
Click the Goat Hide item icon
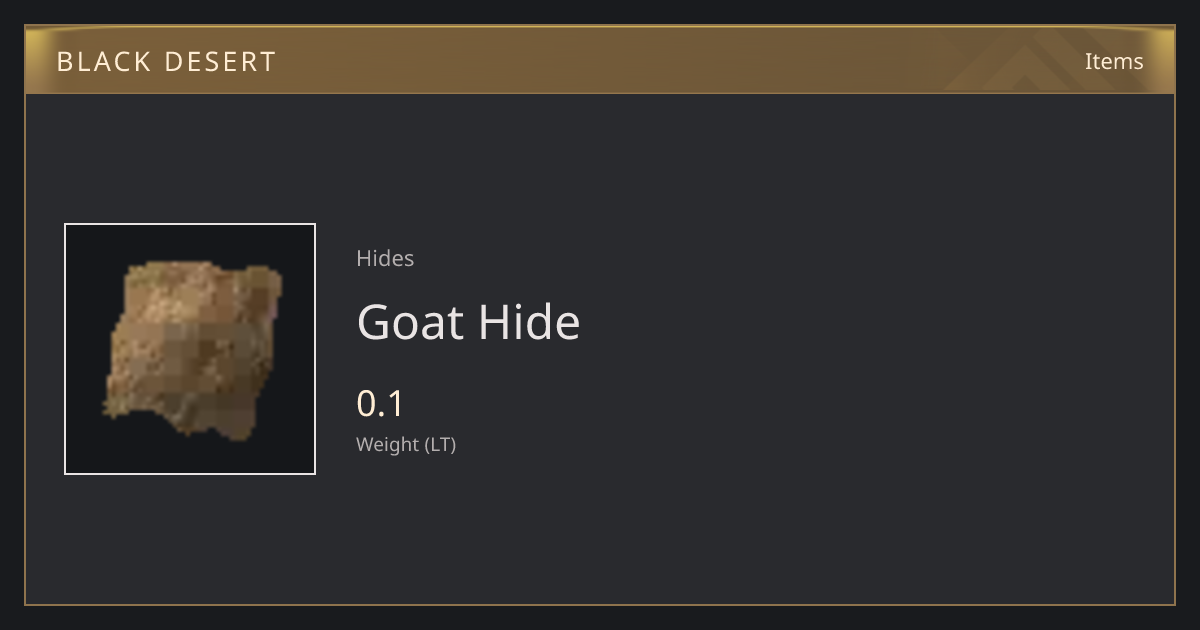pos(190,349)
